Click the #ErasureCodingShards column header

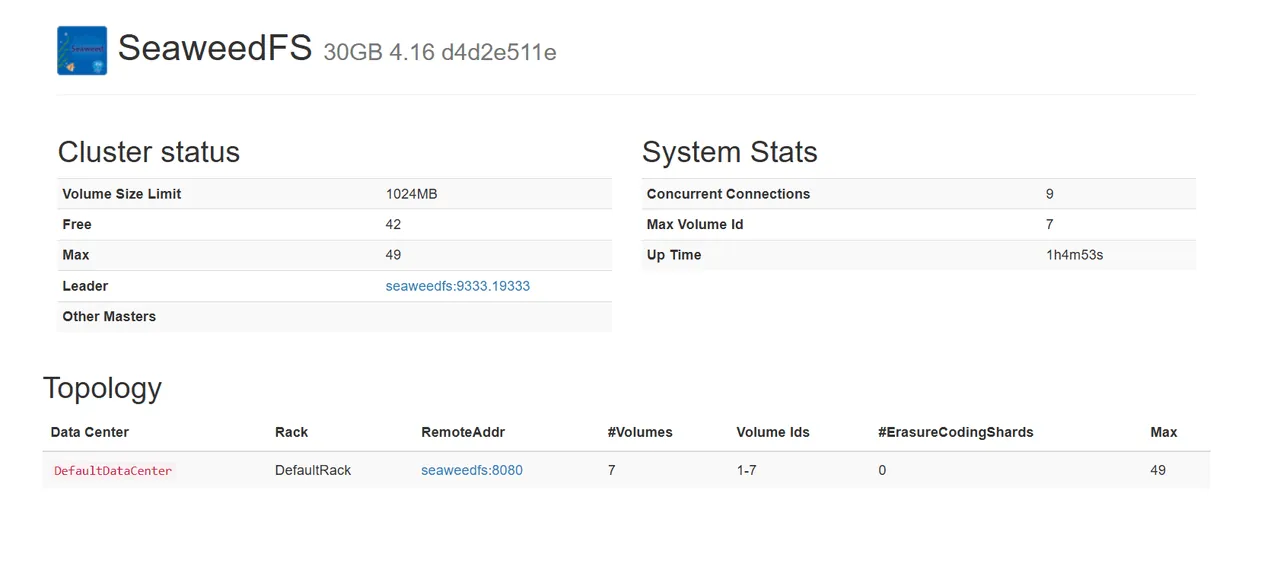956,432
